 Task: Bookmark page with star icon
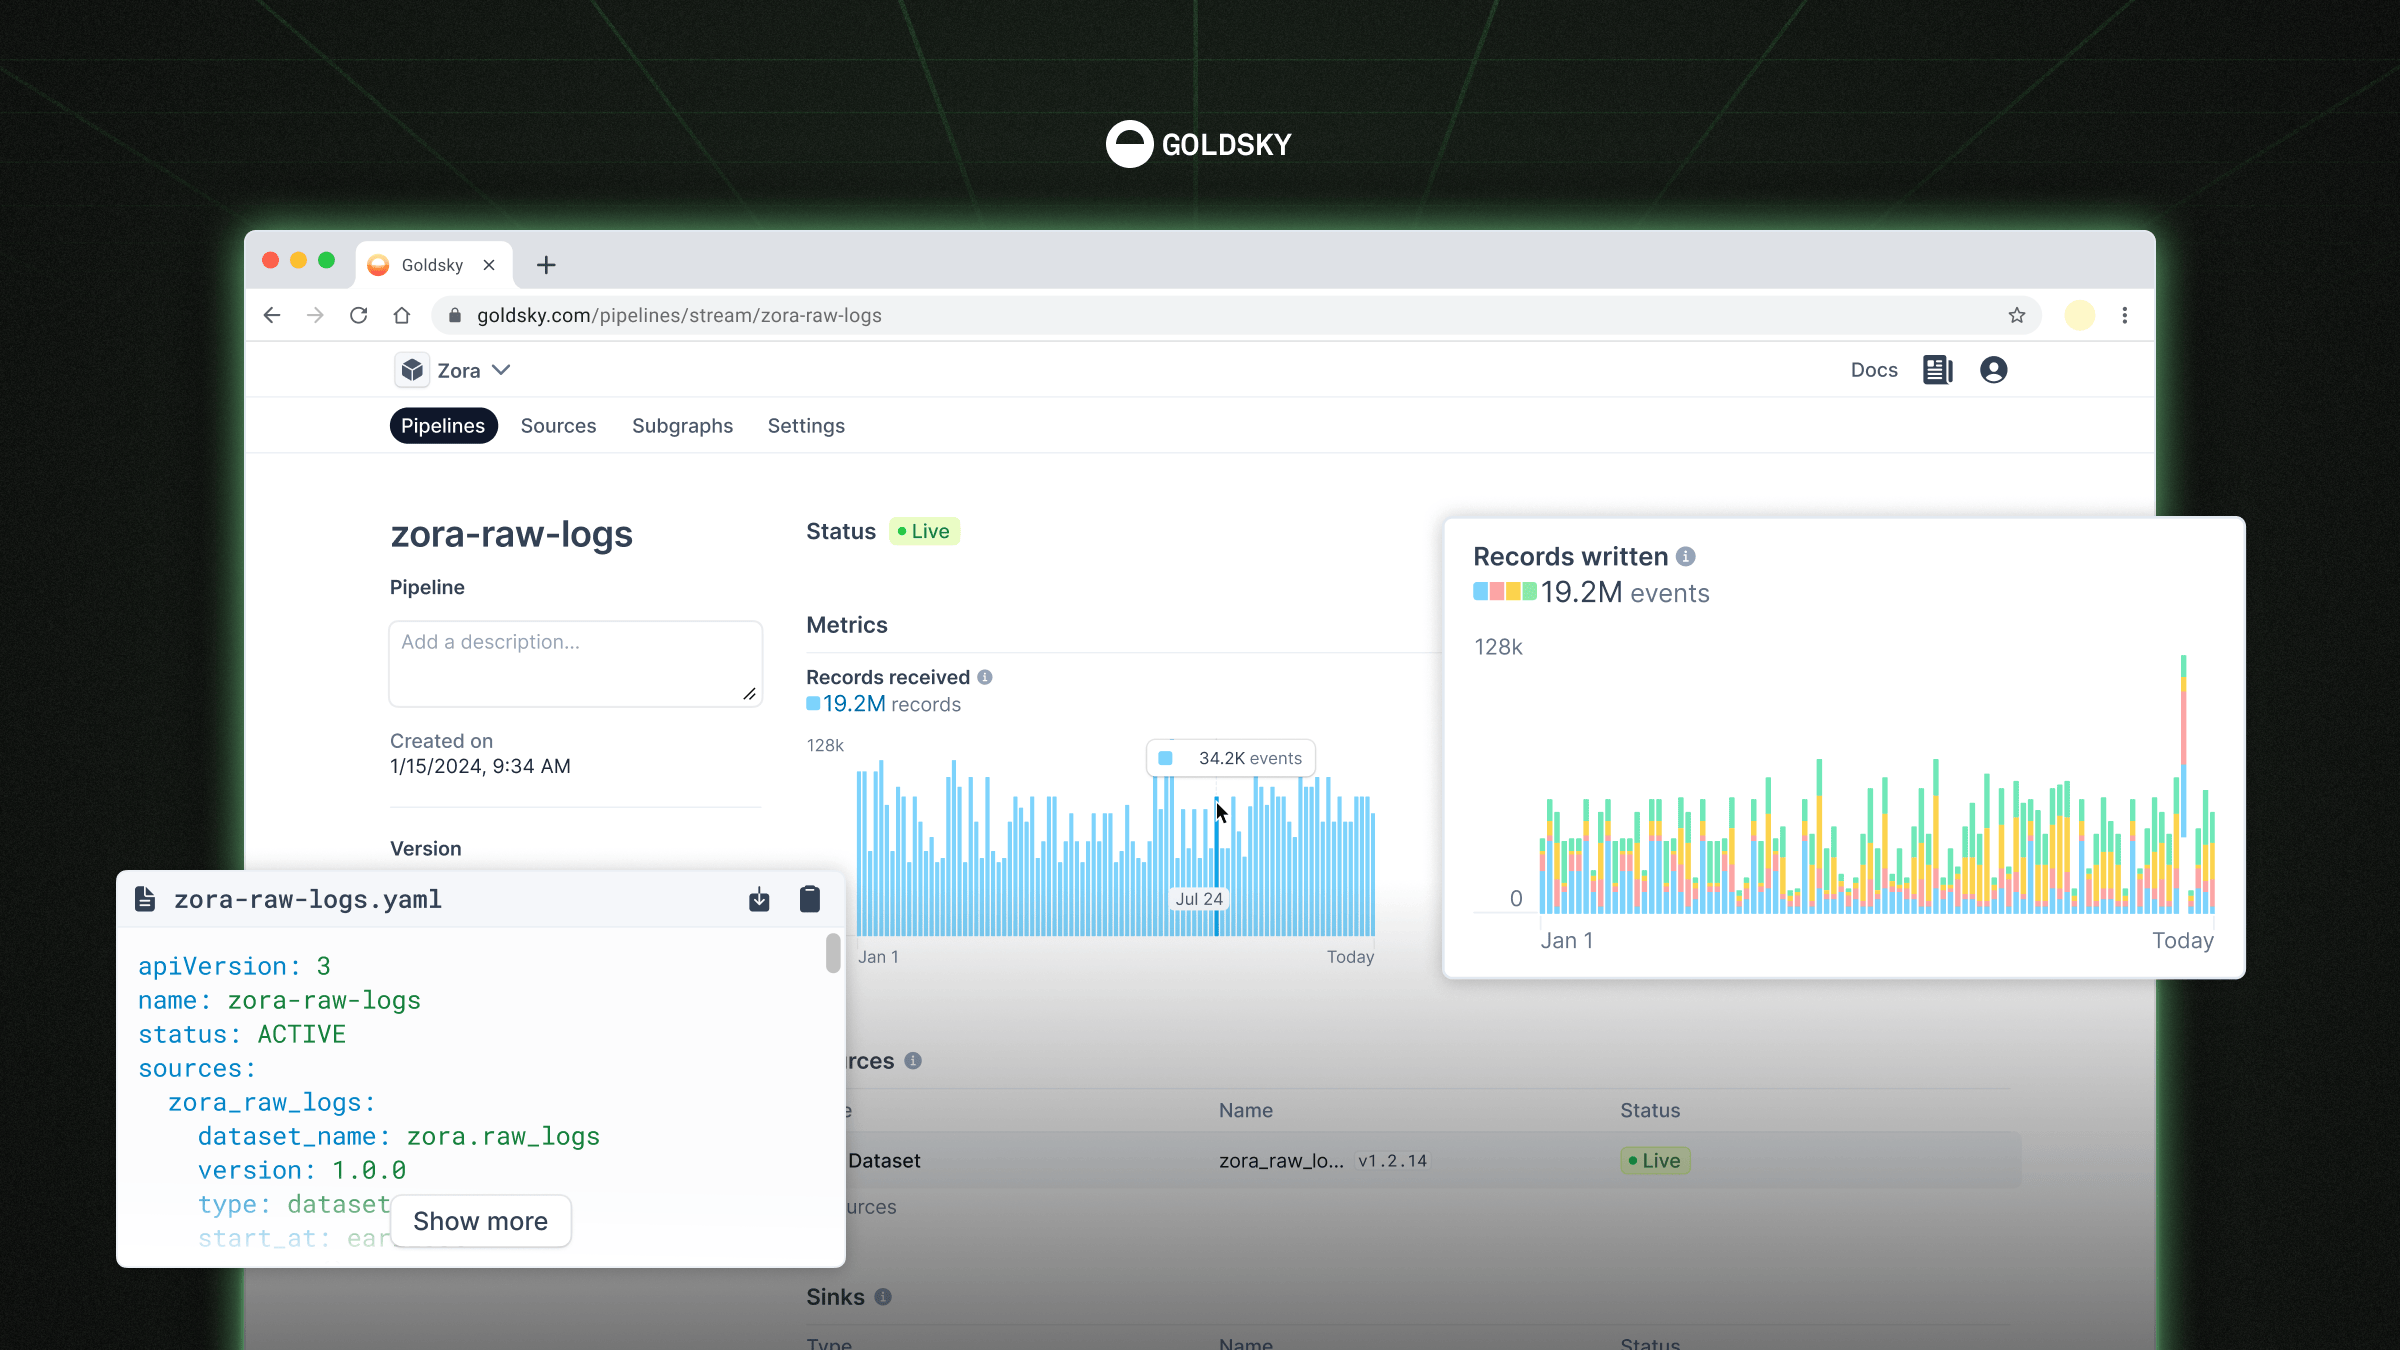click(2016, 315)
